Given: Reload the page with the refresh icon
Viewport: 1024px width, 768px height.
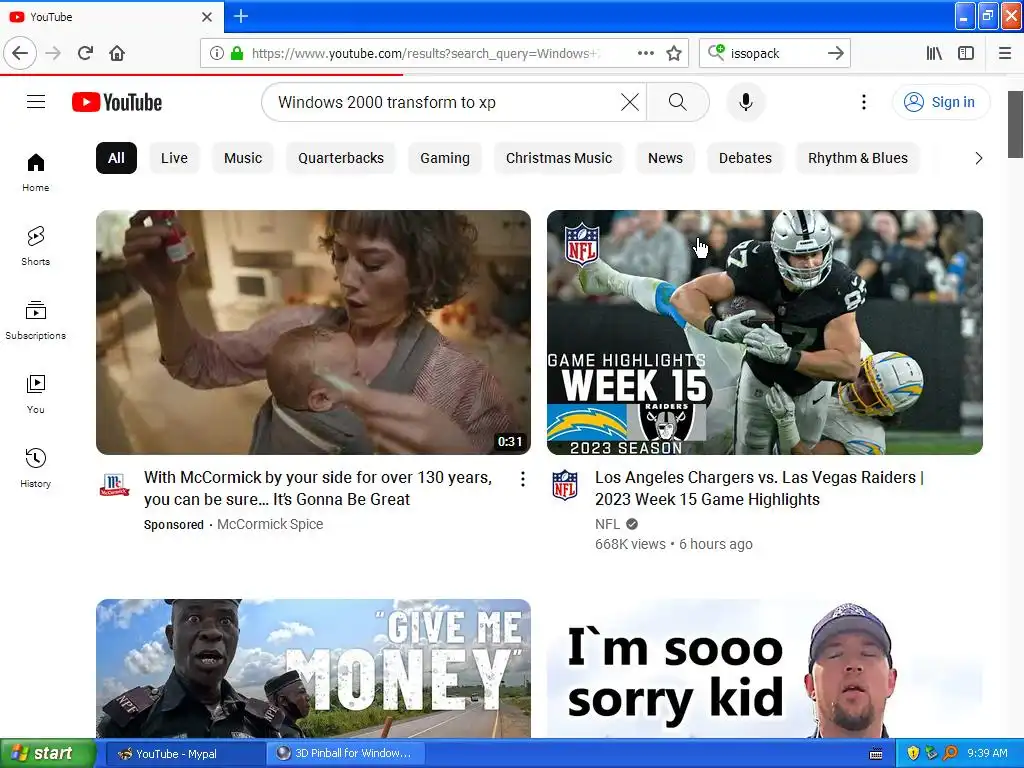Looking at the screenshot, I should click(x=86, y=53).
